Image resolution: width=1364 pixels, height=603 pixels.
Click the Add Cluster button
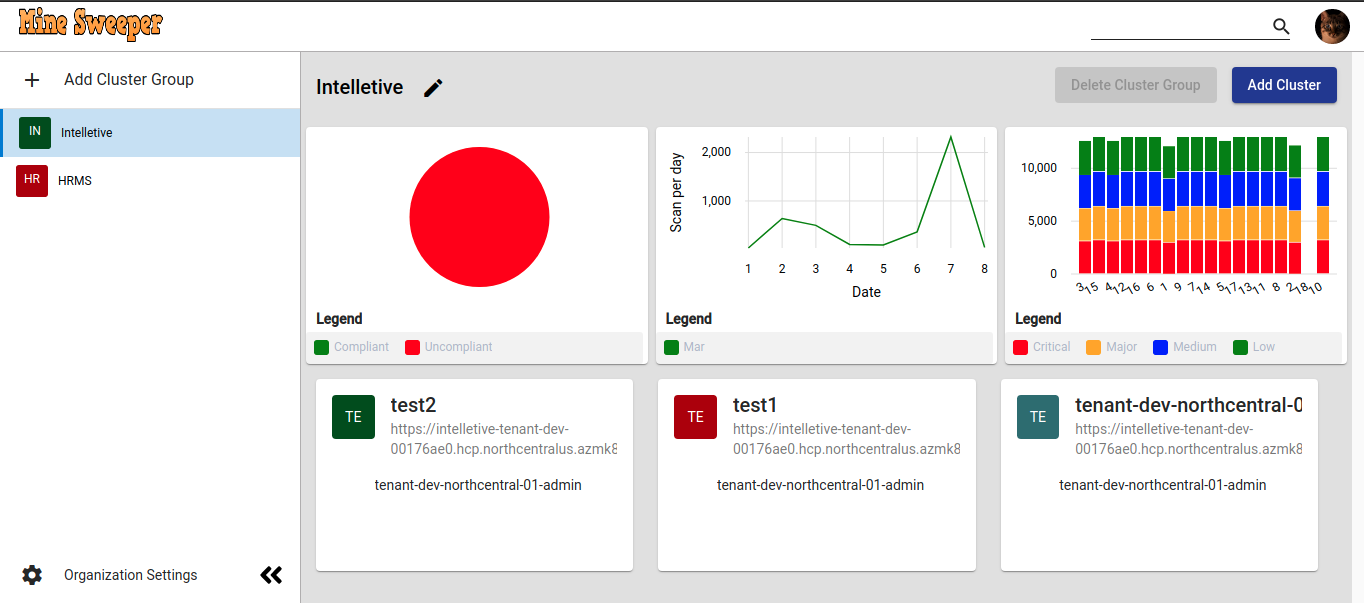1284,85
